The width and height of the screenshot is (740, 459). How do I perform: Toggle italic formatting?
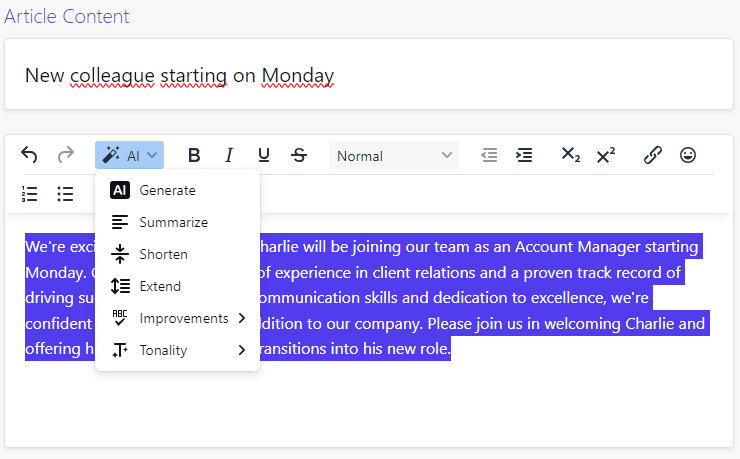click(x=229, y=155)
